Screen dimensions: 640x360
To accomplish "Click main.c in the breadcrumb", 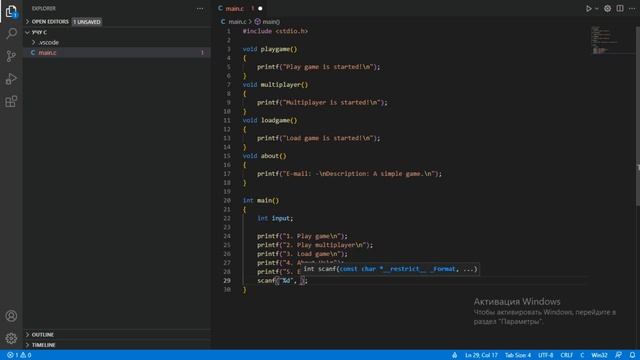I will pyautogui.click(x=237, y=22).
